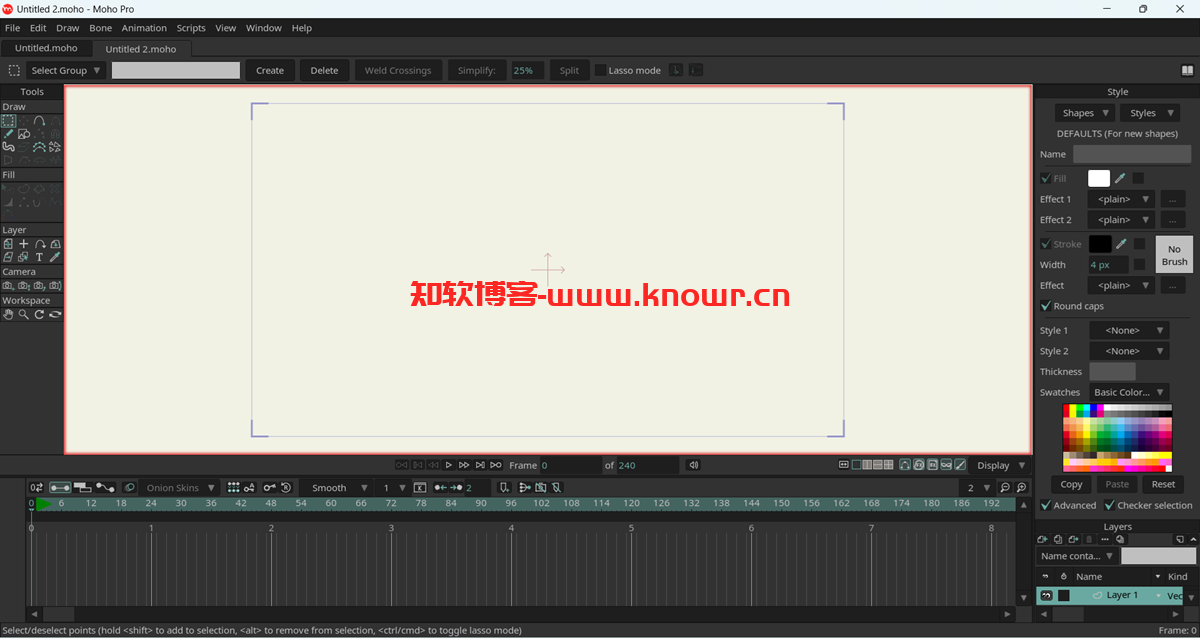Select the Track Camera tool
The width and height of the screenshot is (1200, 638).
pos(8,285)
